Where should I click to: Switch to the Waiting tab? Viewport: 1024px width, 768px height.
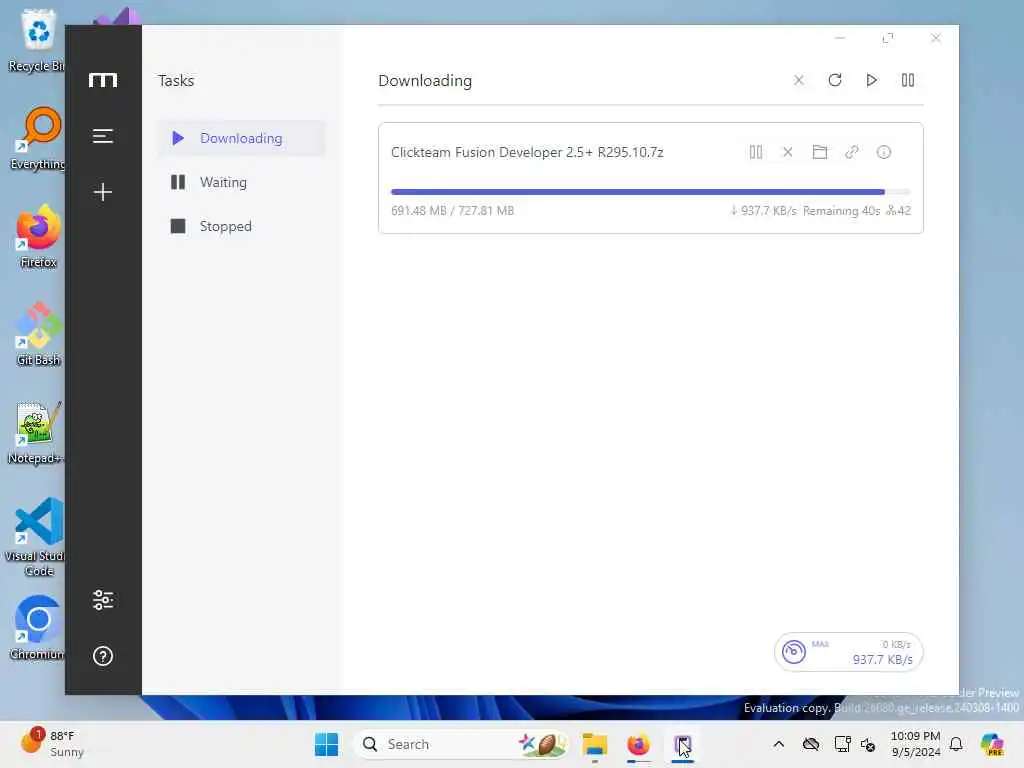coord(241,182)
